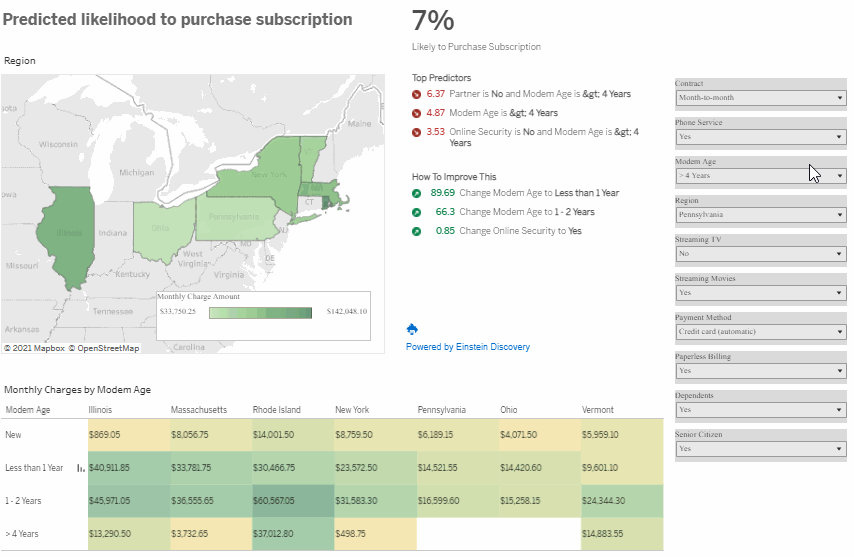Image resolution: width=854 pixels, height=557 pixels.
Task: Click red icon beside 3.53 Online Security predictor
Action: (x=416, y=132)
